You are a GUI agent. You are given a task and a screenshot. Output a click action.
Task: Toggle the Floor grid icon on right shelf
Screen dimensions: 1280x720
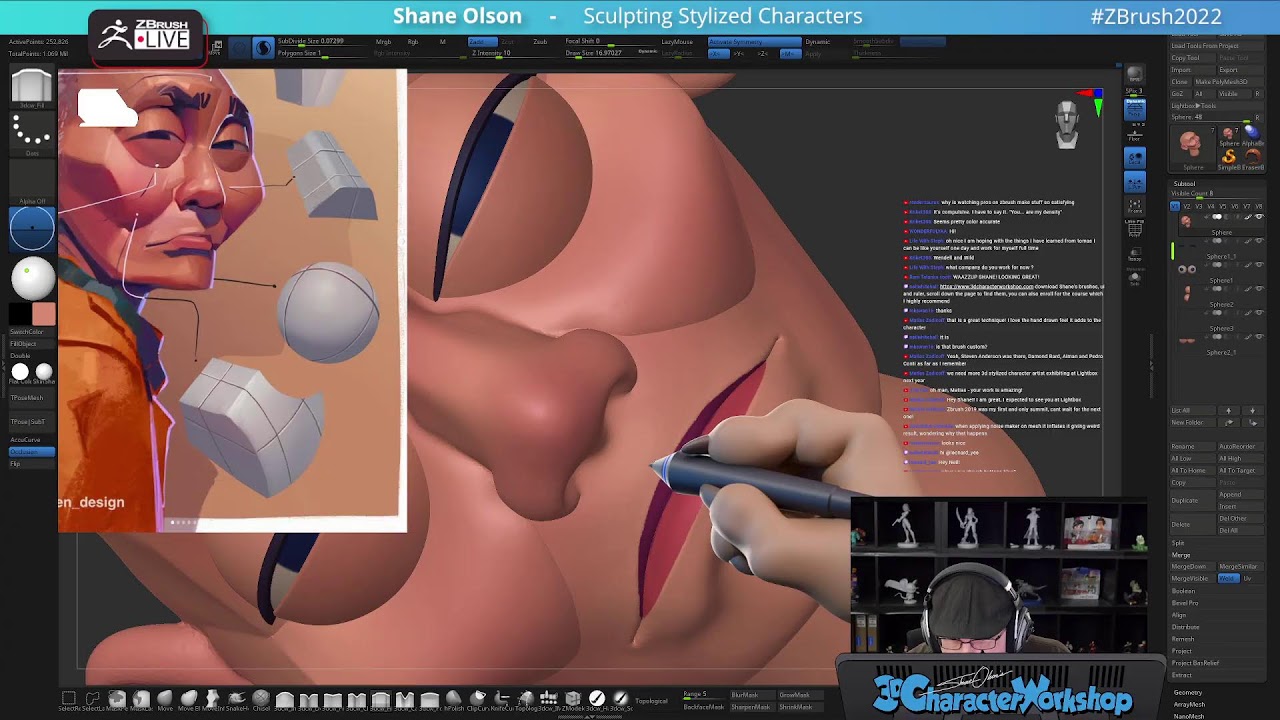[1134, 135]
